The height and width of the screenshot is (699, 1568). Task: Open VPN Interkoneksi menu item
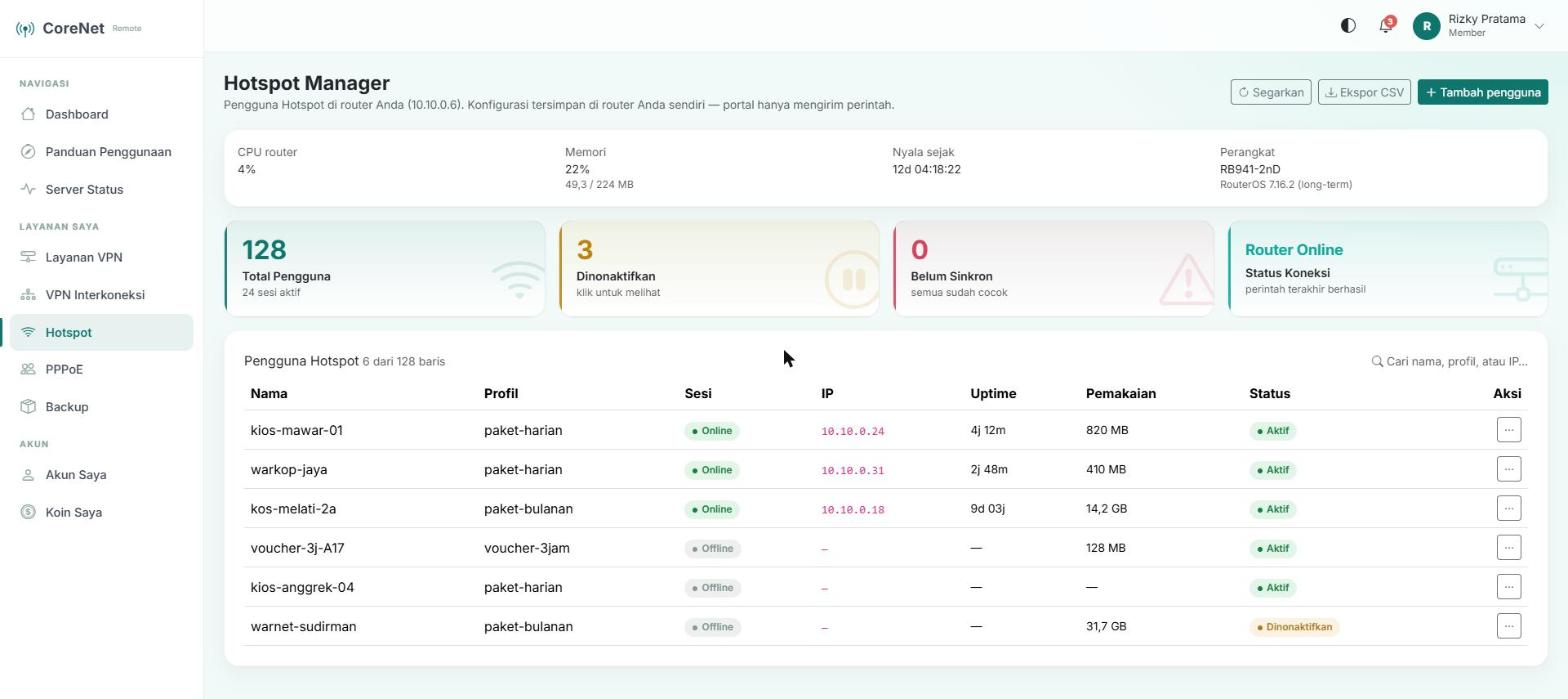point(101,295)
